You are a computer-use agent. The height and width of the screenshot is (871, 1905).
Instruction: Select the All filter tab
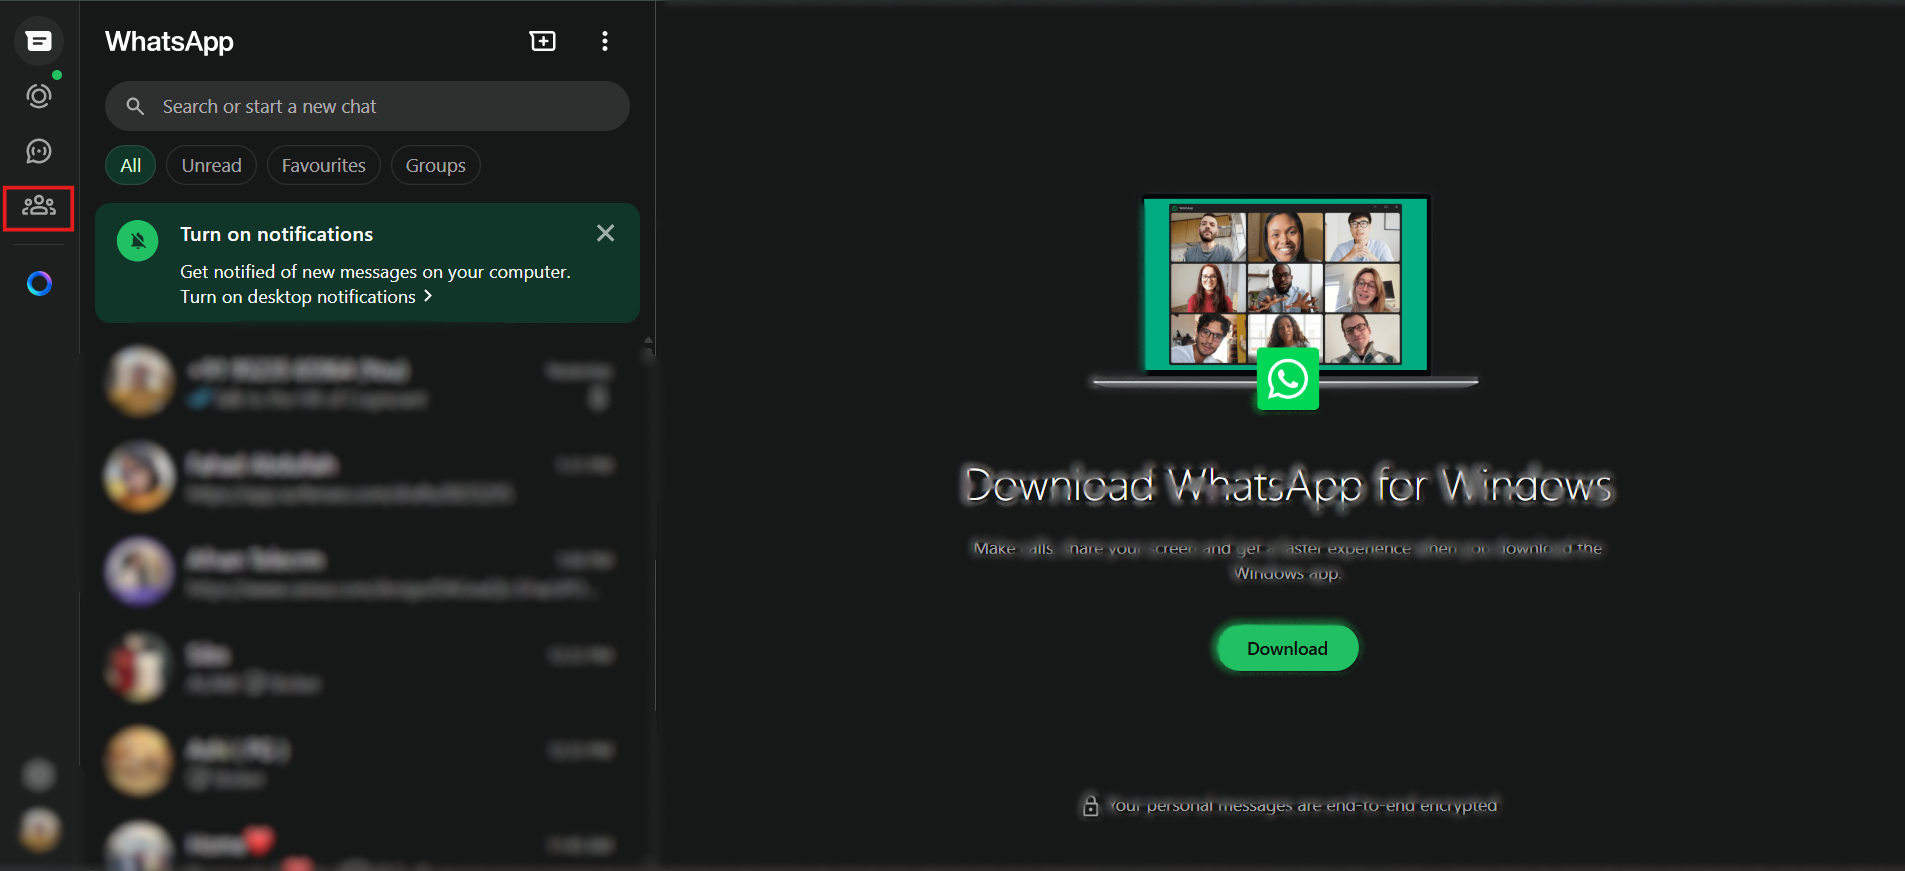pyautogui.click(x=131, y=165)
